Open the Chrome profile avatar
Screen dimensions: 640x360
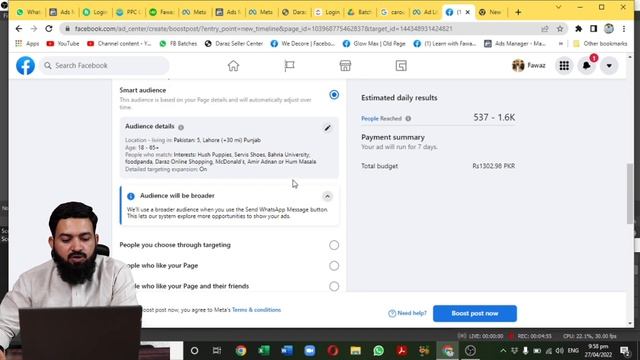tap(609, 29)
